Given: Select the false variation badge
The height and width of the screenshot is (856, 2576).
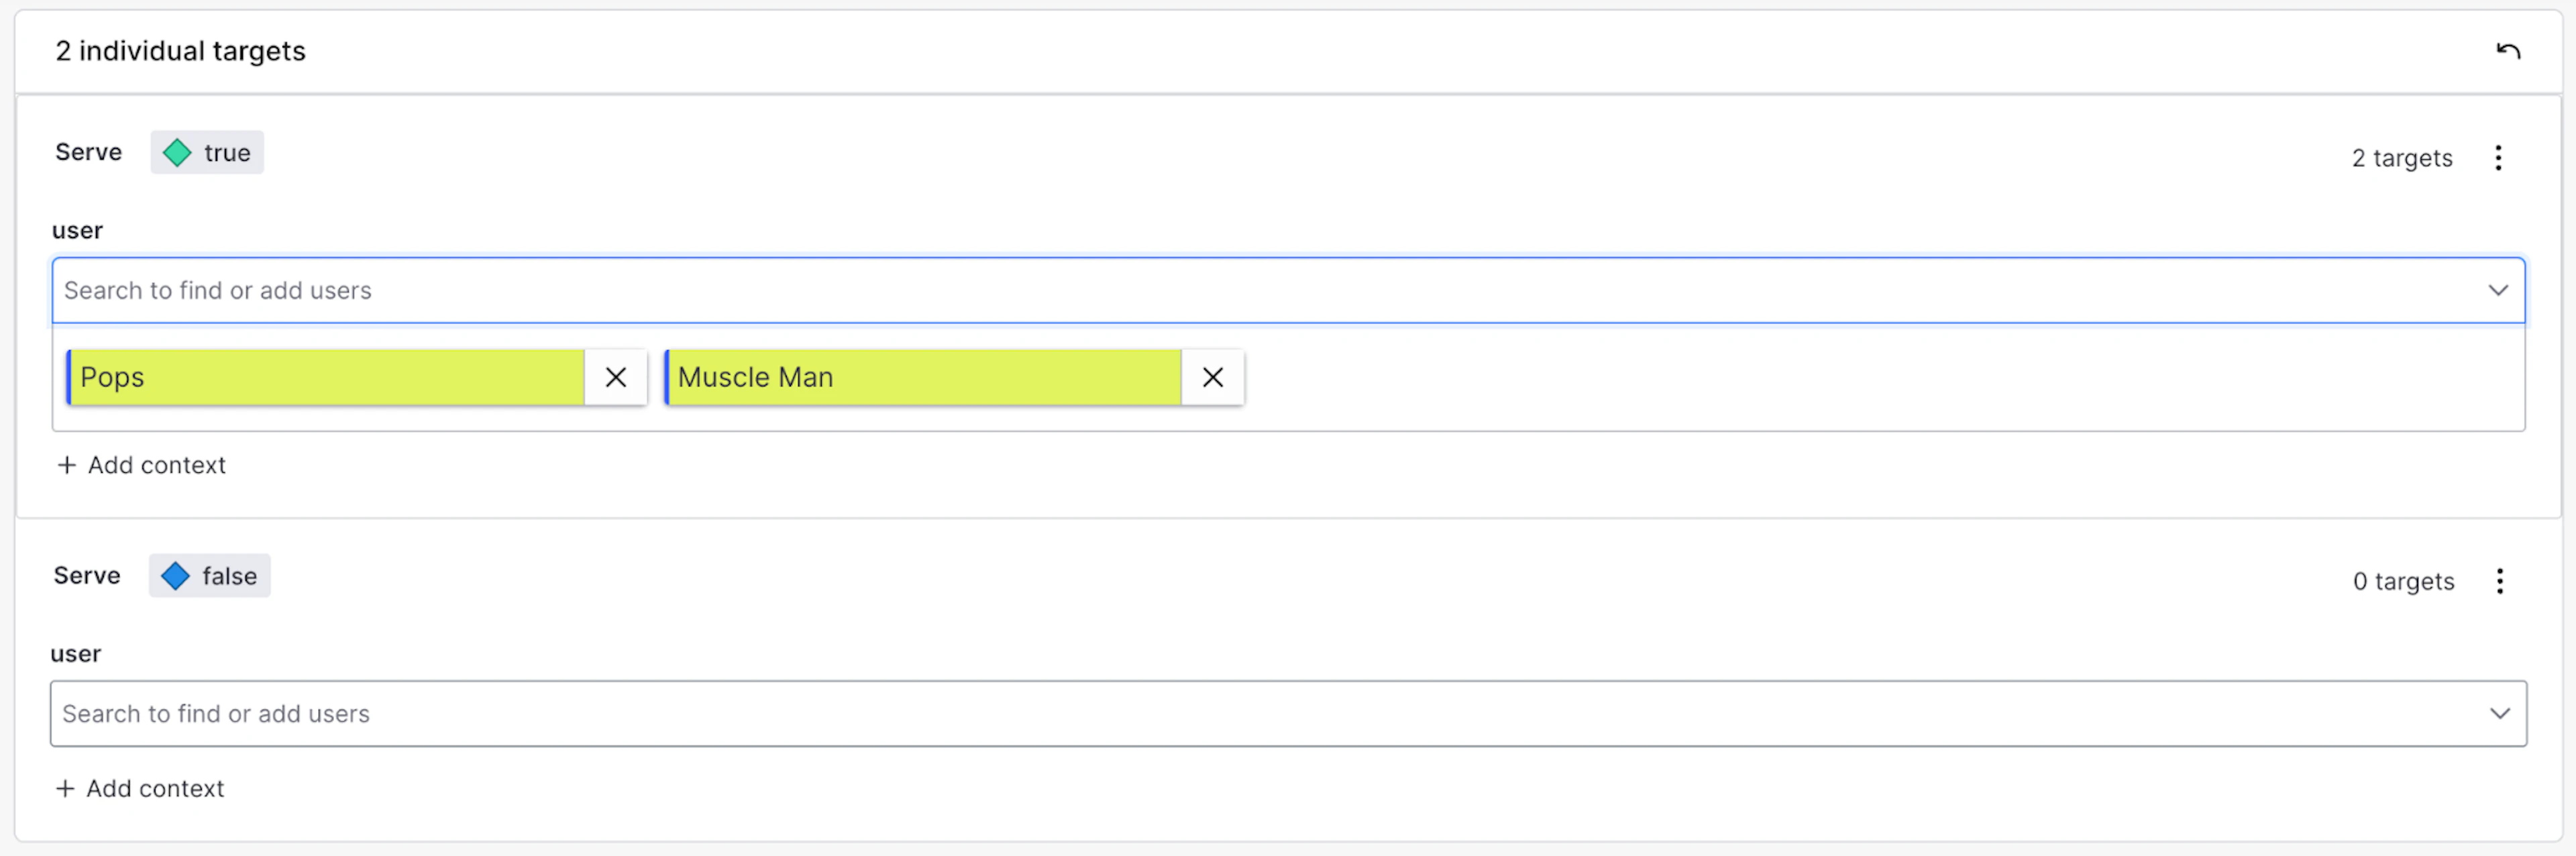Looking at the screenshot, I should coord(208,575).
